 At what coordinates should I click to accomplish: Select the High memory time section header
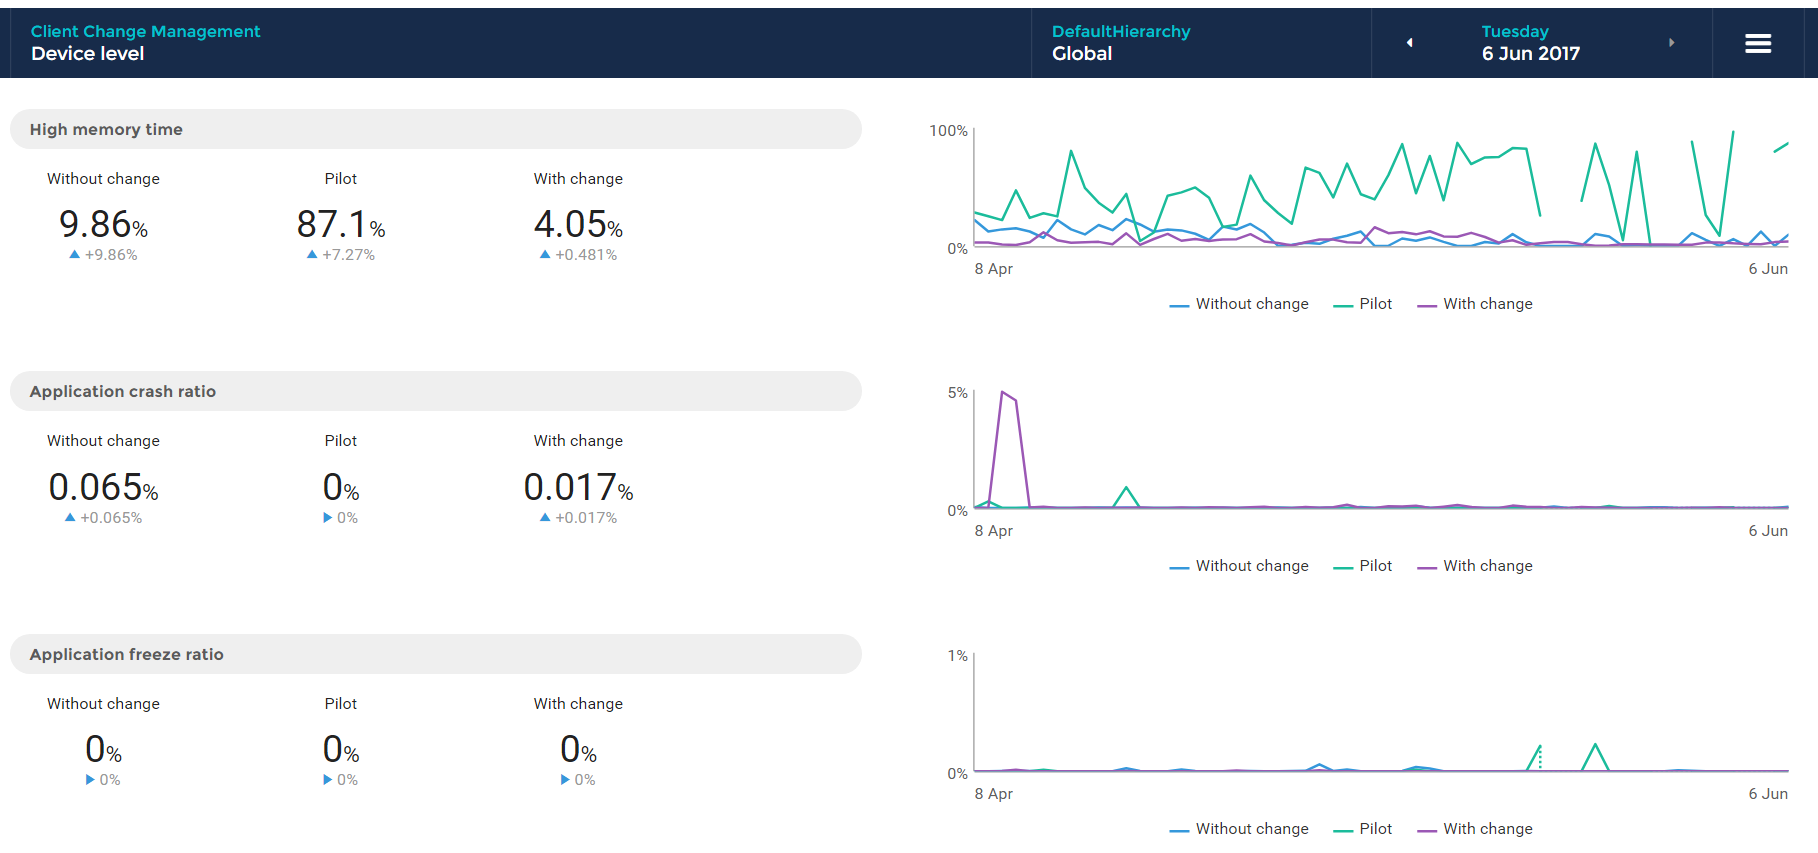click(436, 129)
